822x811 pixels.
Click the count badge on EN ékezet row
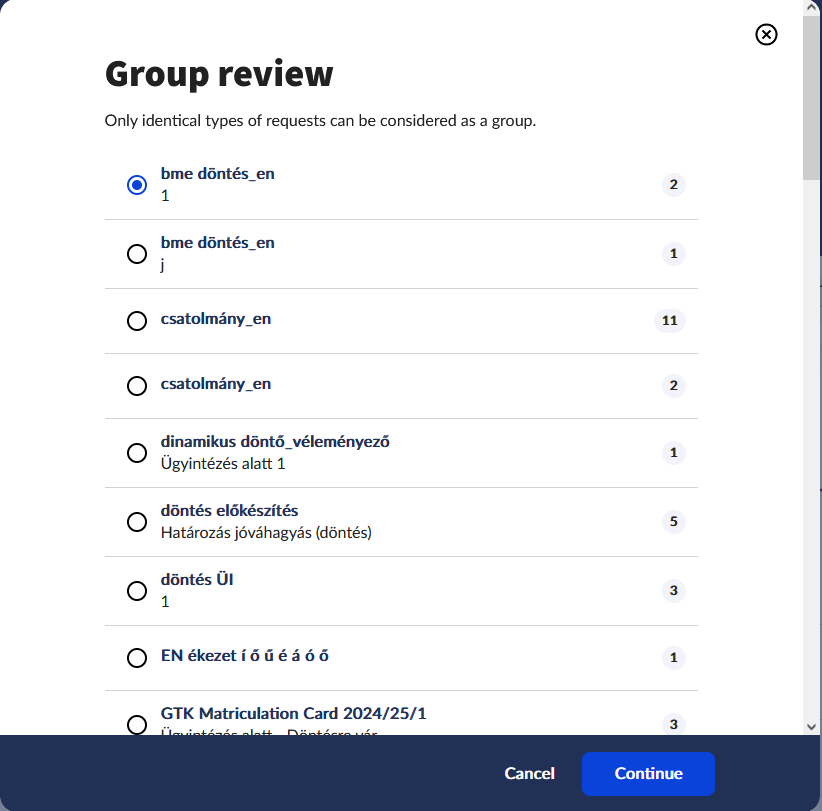pyautogui.click(x=673, y=657)
